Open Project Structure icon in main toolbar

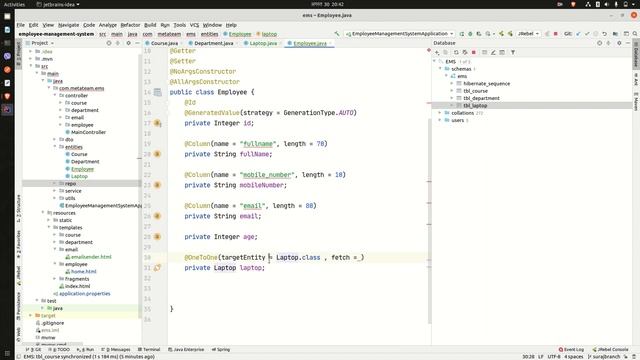(616, 34)
